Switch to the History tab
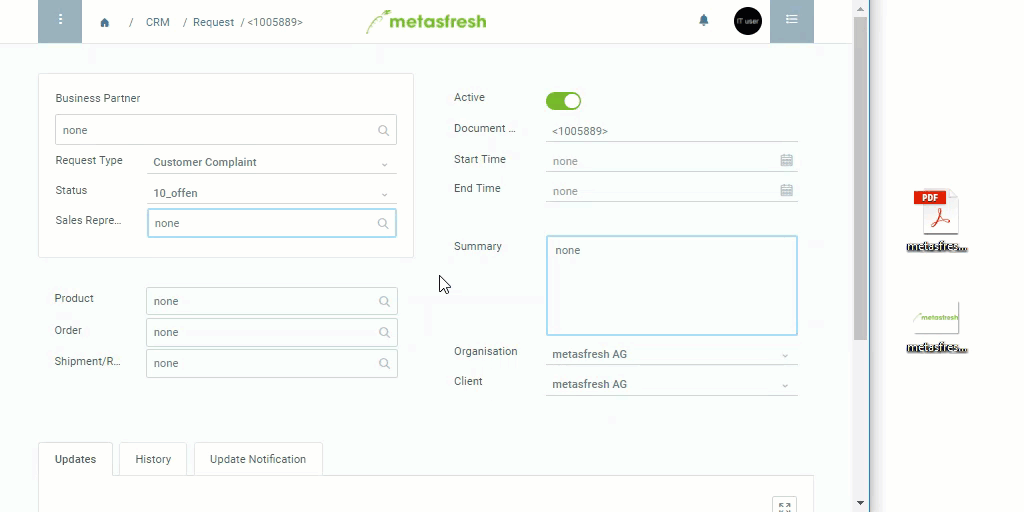The image size is (1024, 512). 153,459
